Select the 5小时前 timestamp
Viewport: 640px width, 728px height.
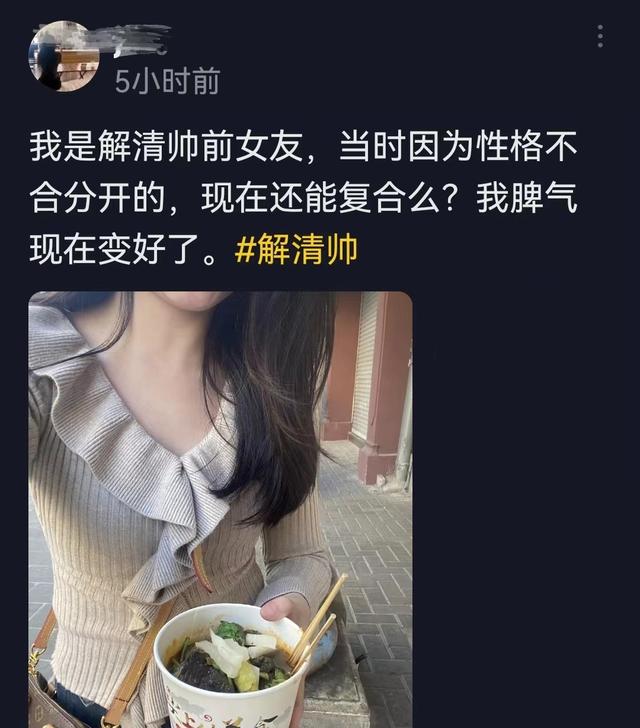click(167, 82)
